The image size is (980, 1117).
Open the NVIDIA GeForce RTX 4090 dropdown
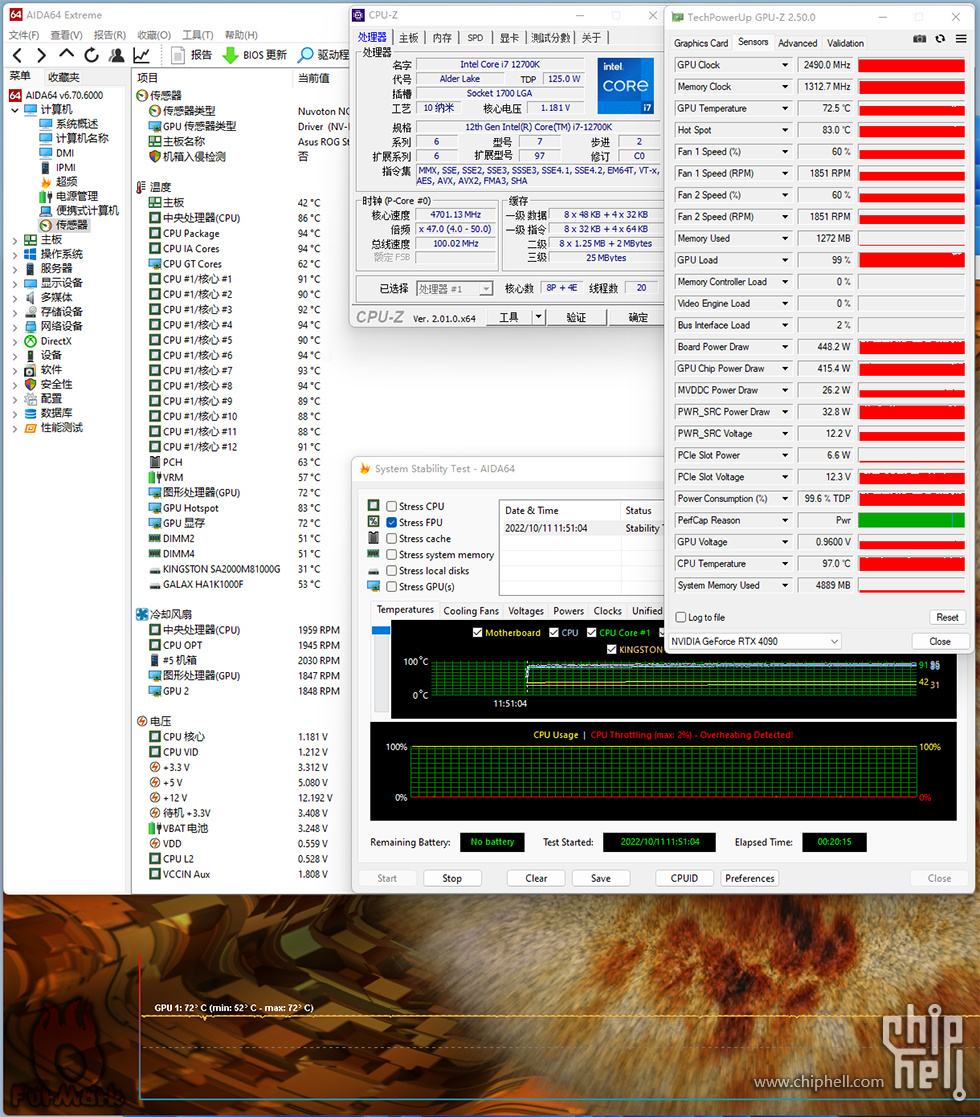point(756,641)
